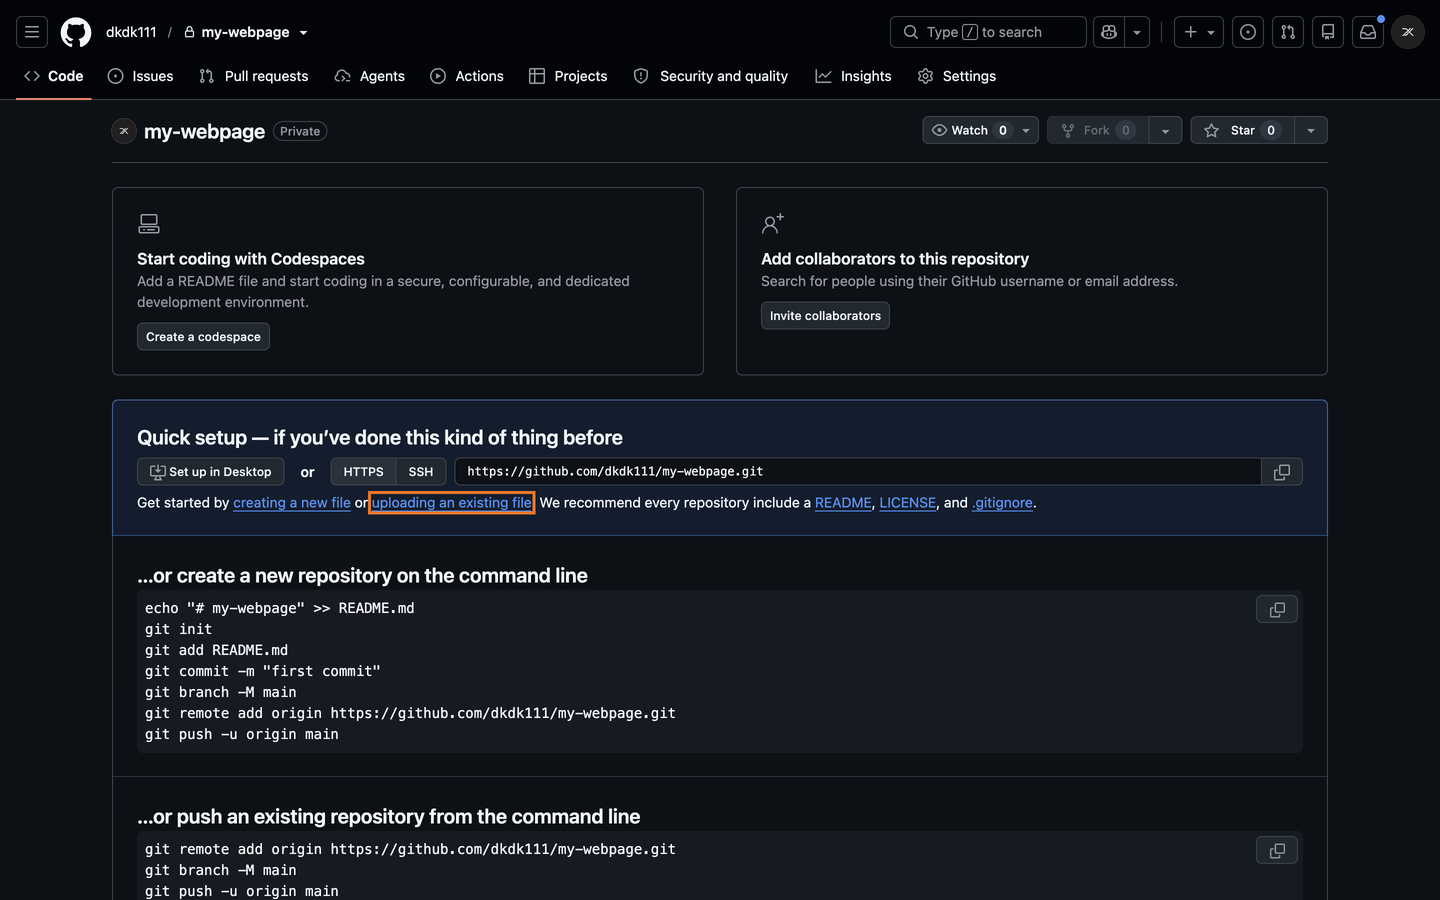
Task: Open the hamburger navigation menu
Action: (32, 32)
